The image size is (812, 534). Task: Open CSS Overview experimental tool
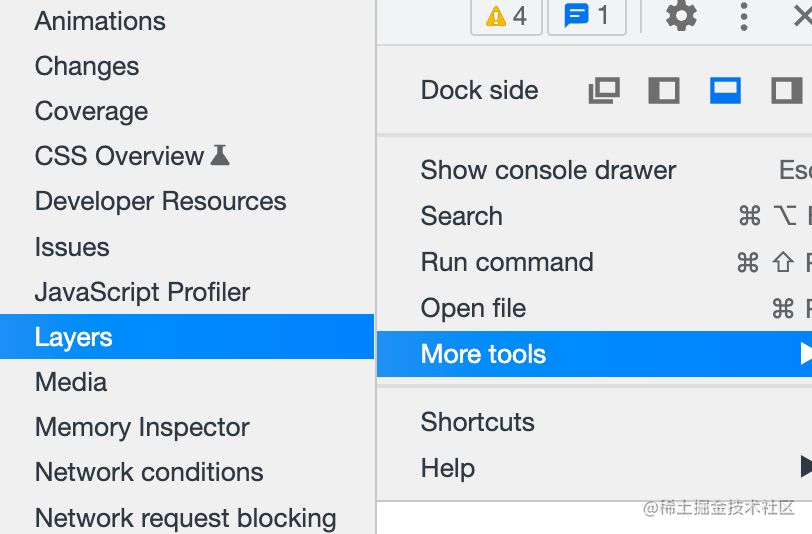click(x=120, y=156)
